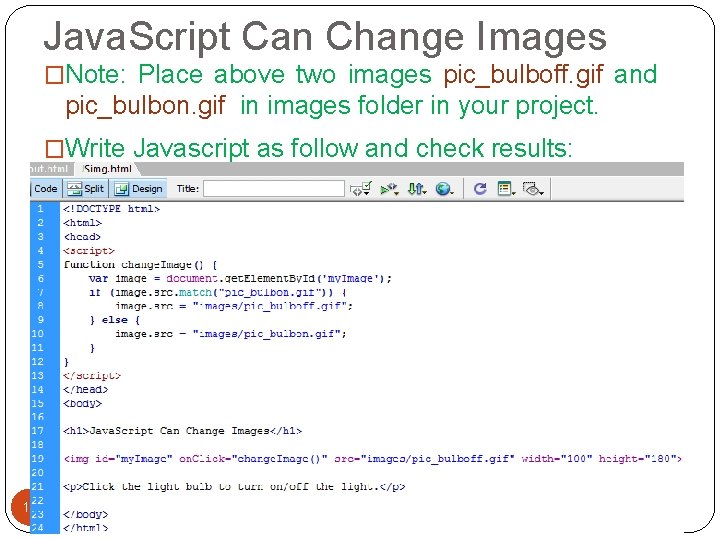Image resolution: width=720 pixels, height=540 pixels.
Task: Click the 'image.src.match' if condition line
Action: point(218,292)
